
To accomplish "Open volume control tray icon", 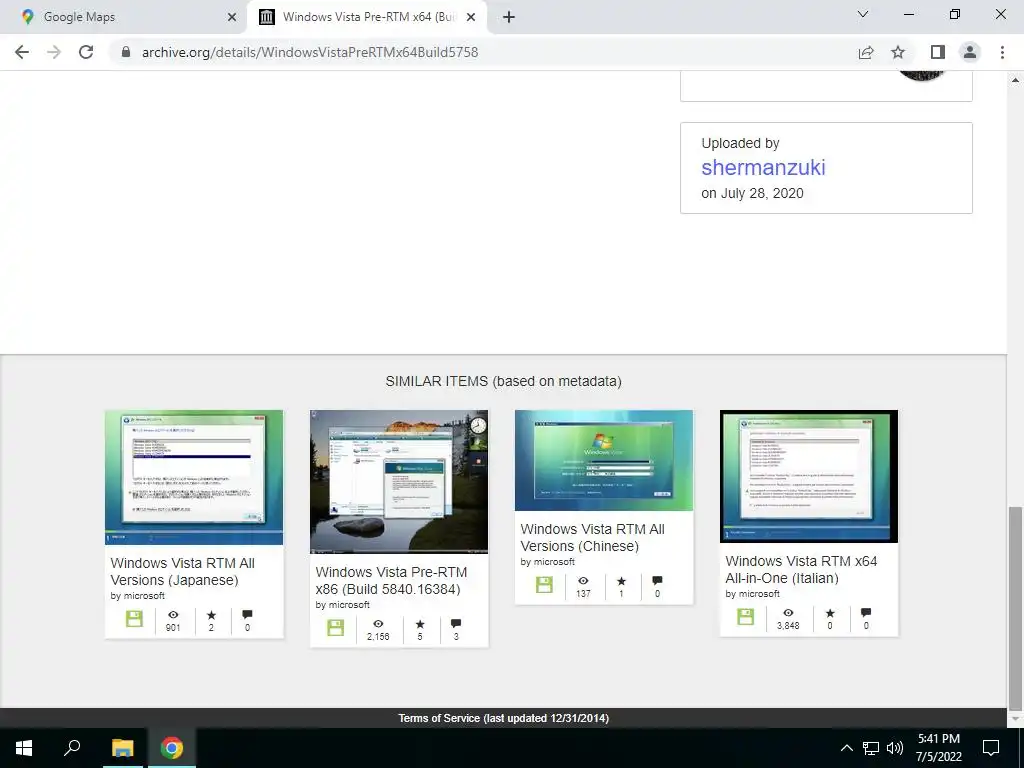I will [895, 748].
